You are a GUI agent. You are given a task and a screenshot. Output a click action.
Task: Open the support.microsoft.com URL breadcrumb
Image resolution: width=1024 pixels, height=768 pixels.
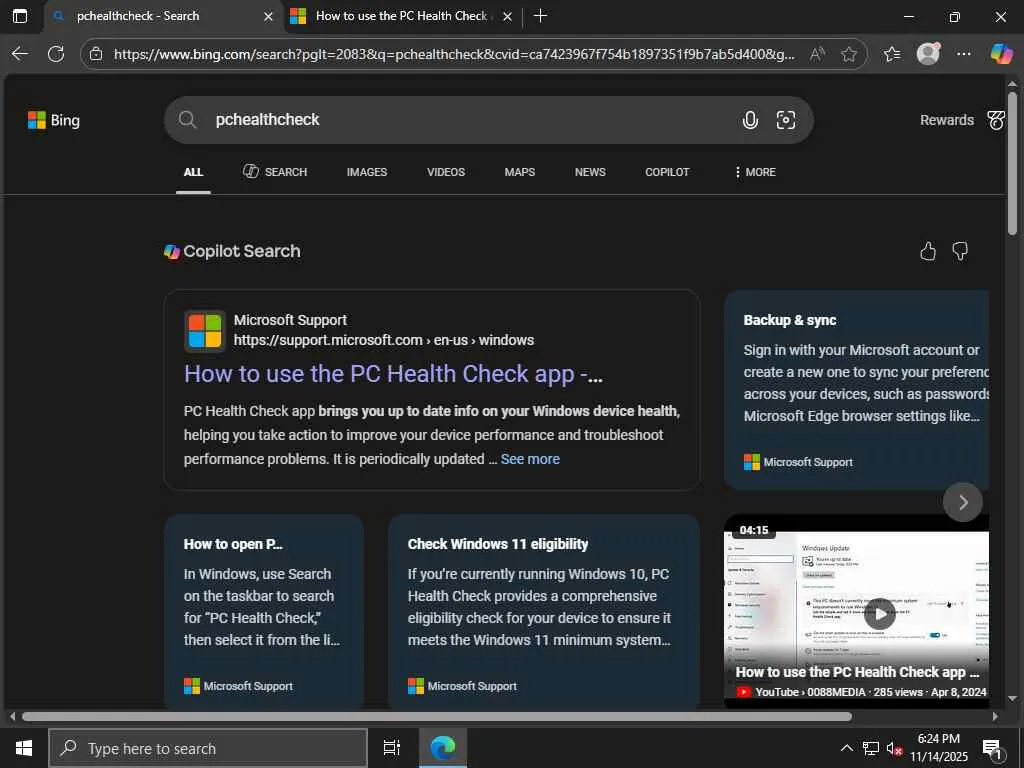point(384,340)
